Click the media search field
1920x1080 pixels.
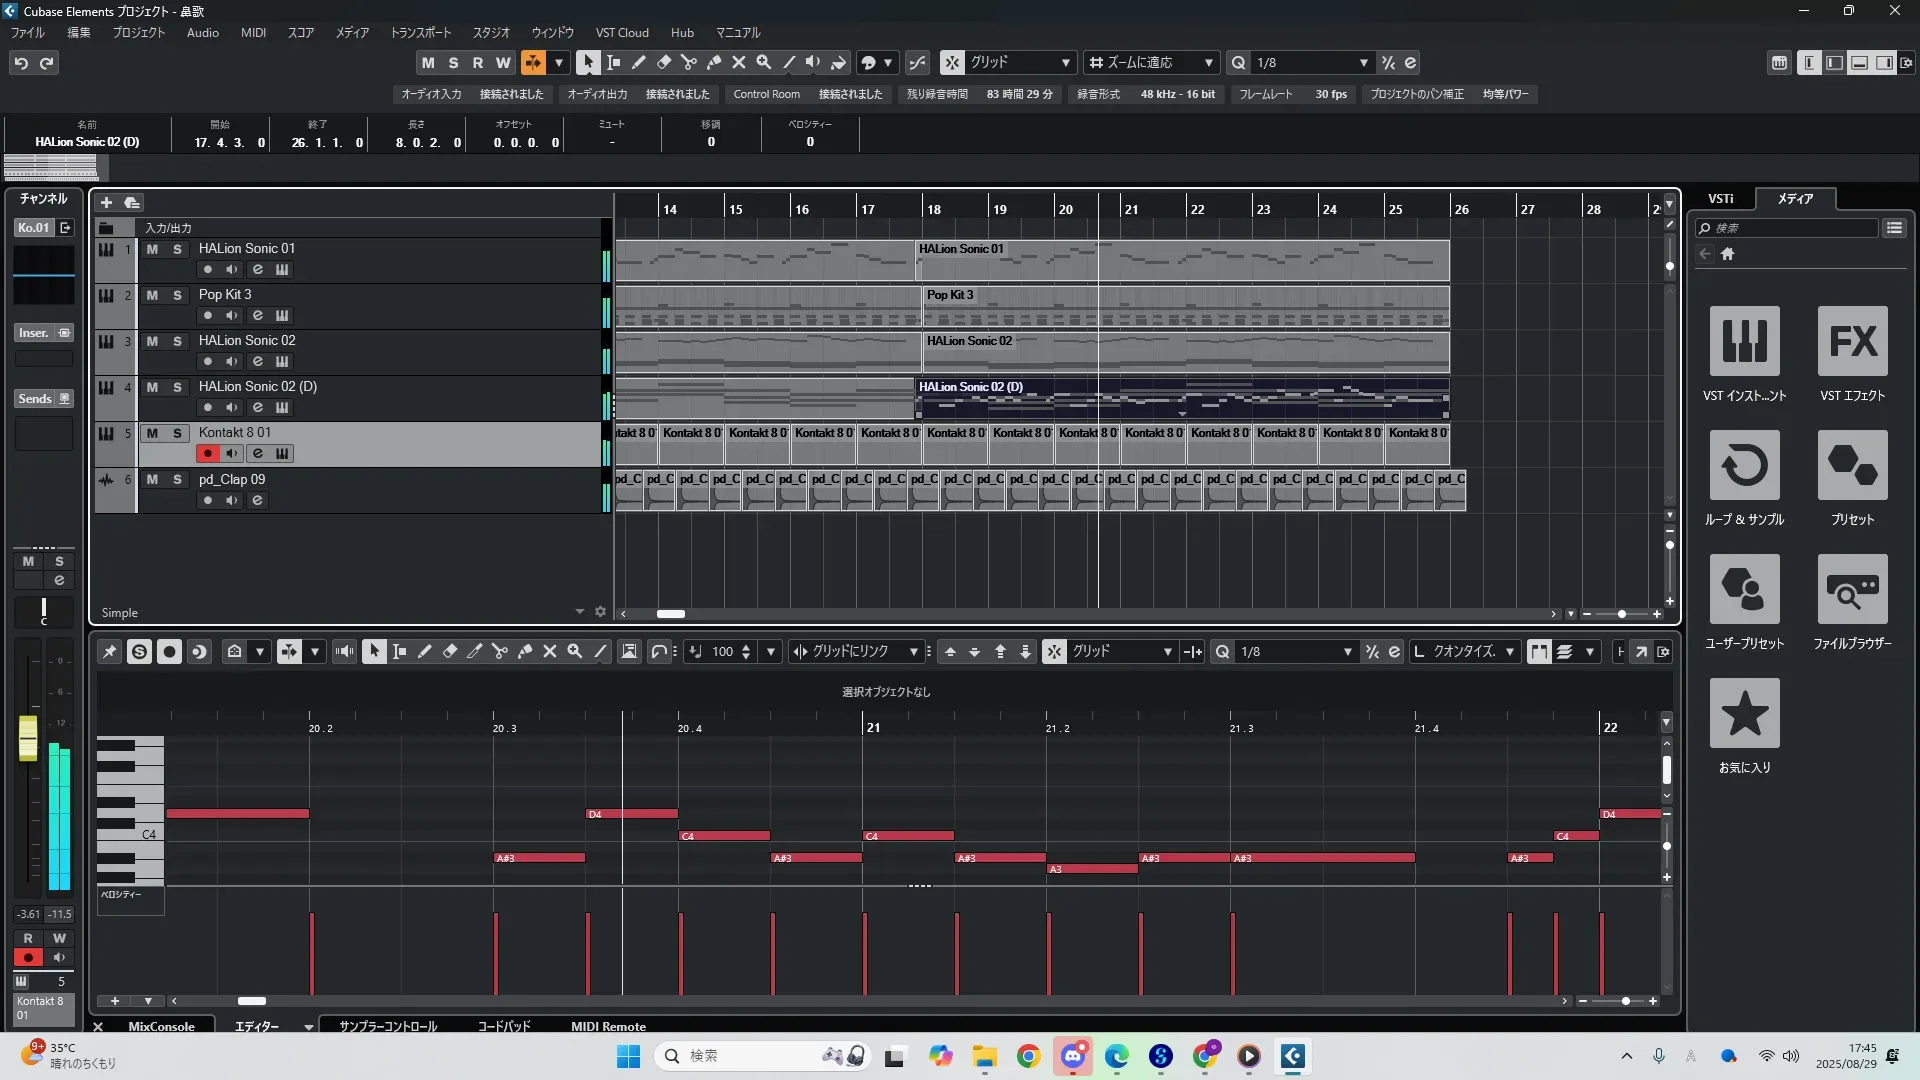pyautogui.click(x=1788, y=228)
